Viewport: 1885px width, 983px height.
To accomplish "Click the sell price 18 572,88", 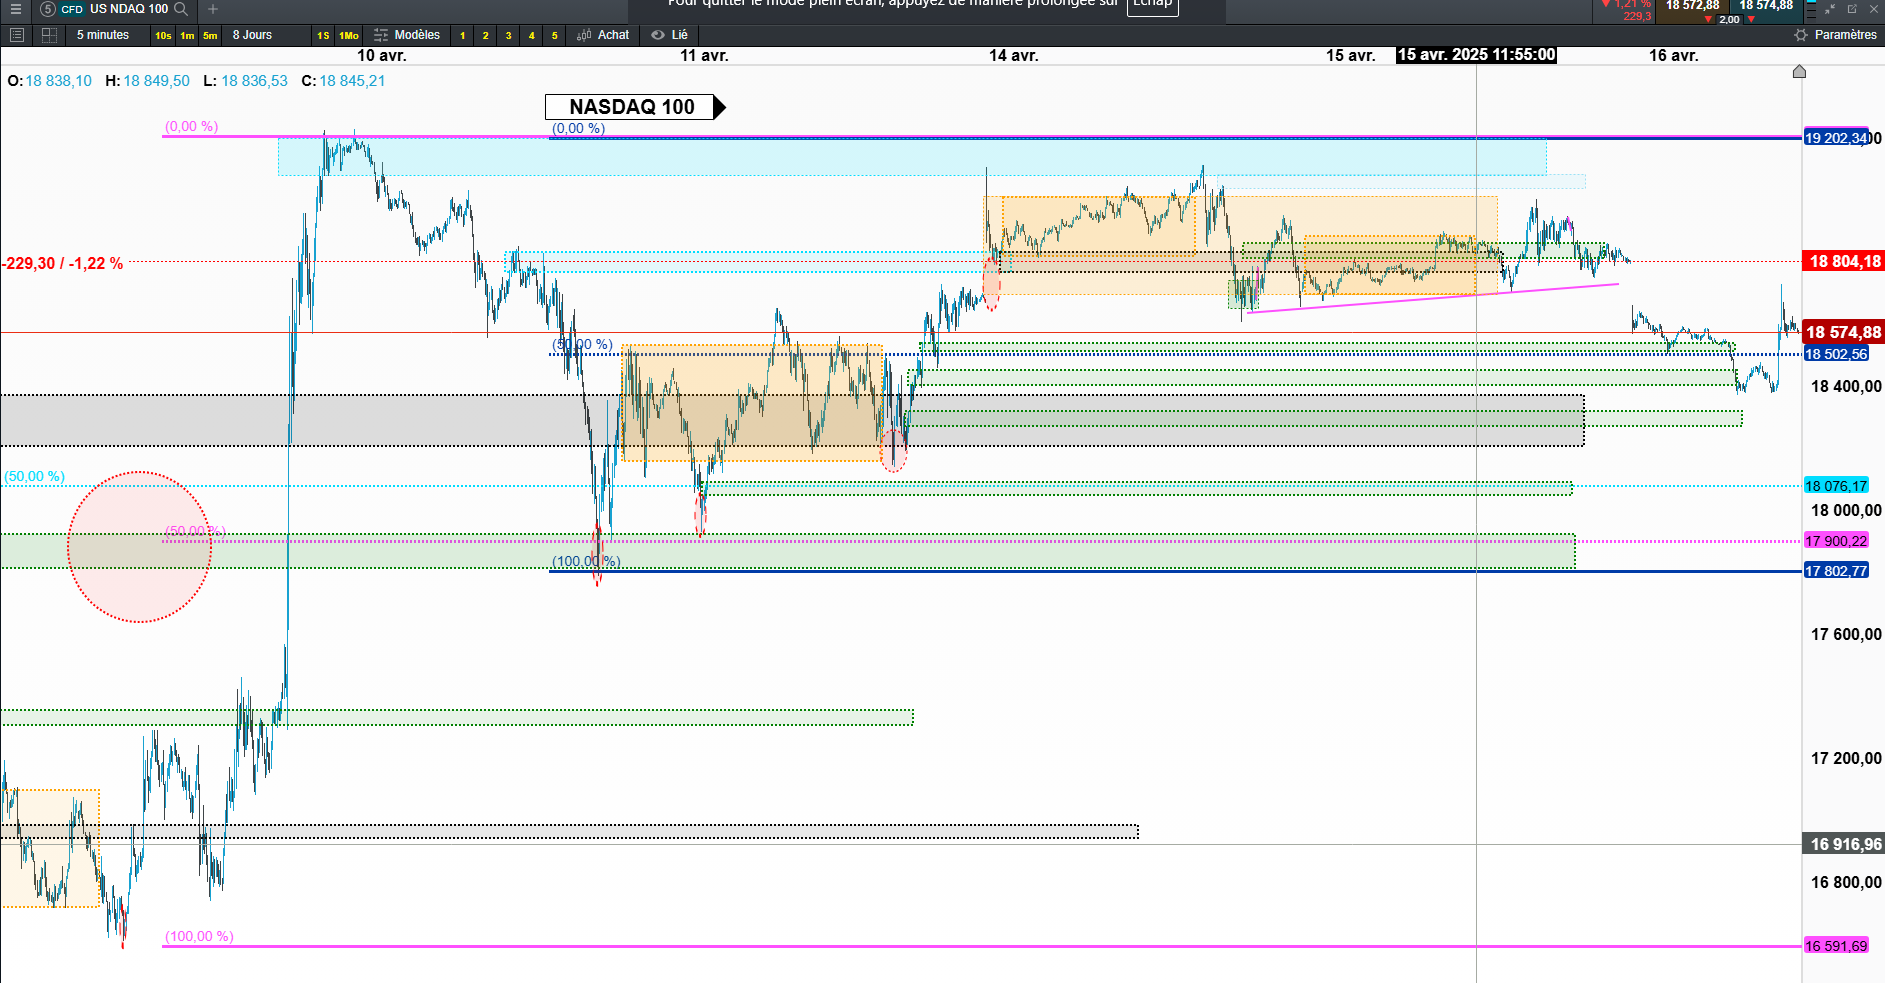I will (1692, 6).
